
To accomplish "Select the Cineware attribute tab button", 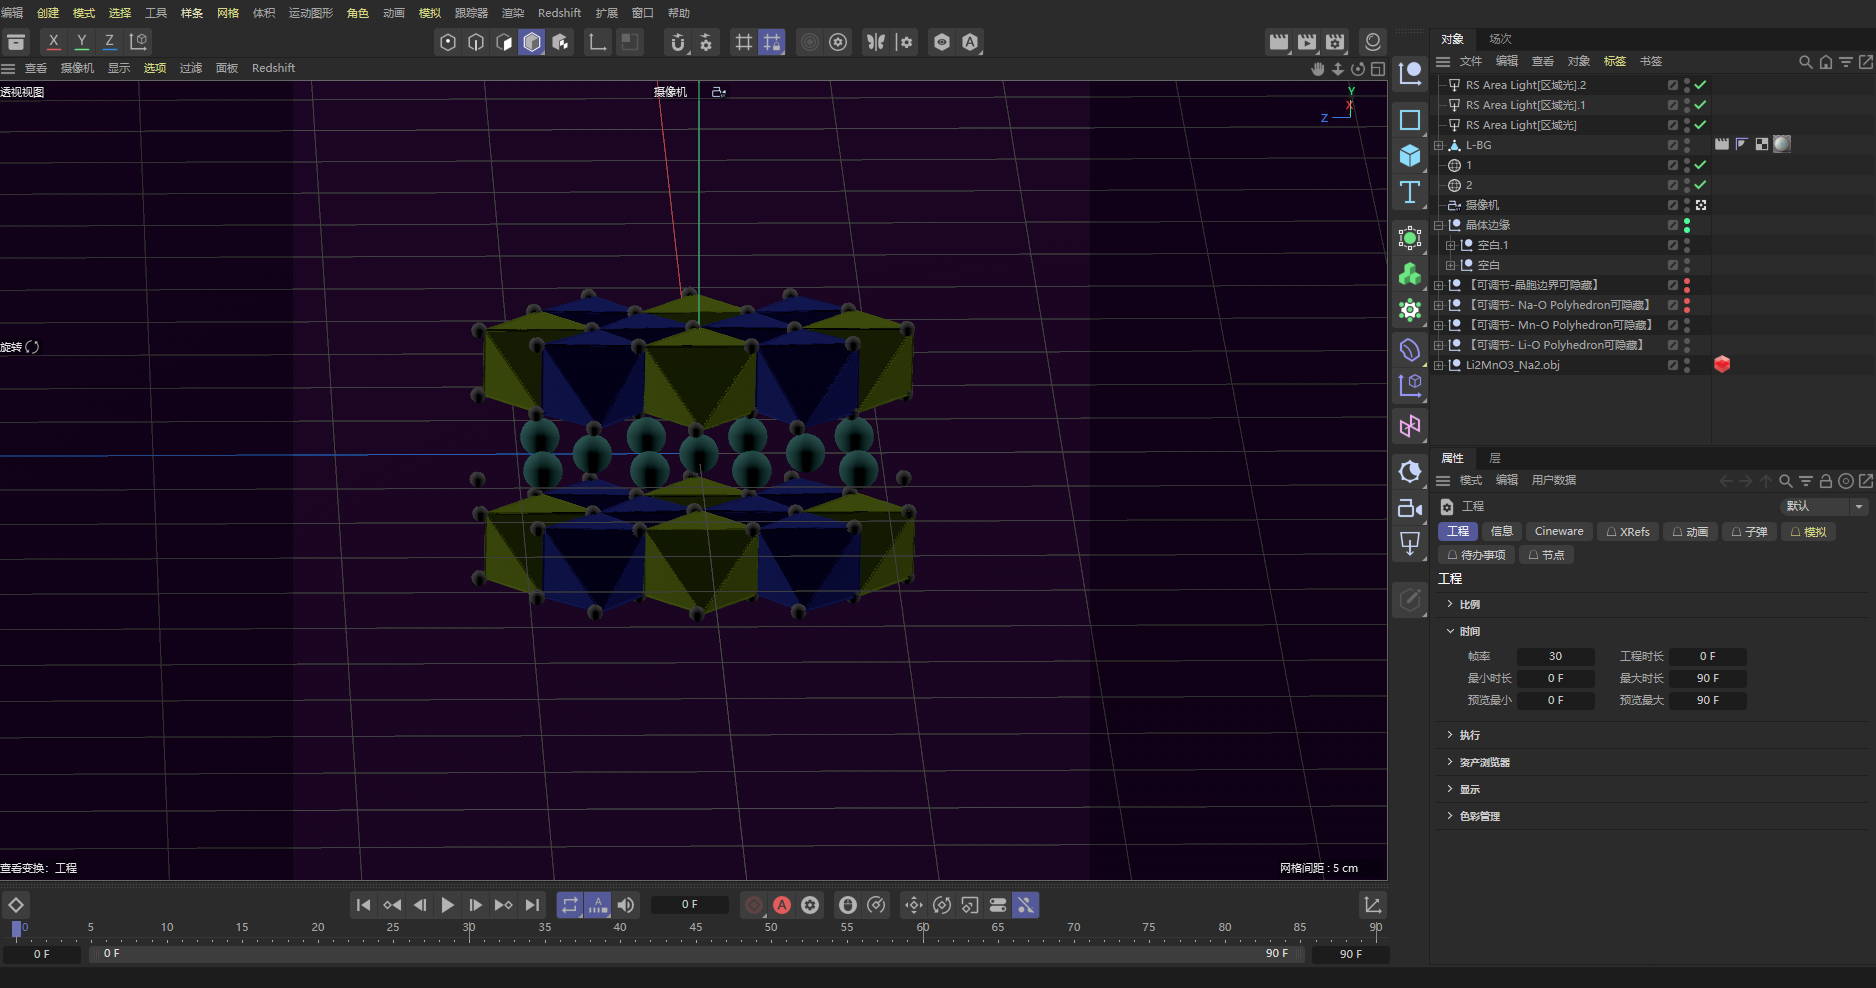I will coord(1559,531).
